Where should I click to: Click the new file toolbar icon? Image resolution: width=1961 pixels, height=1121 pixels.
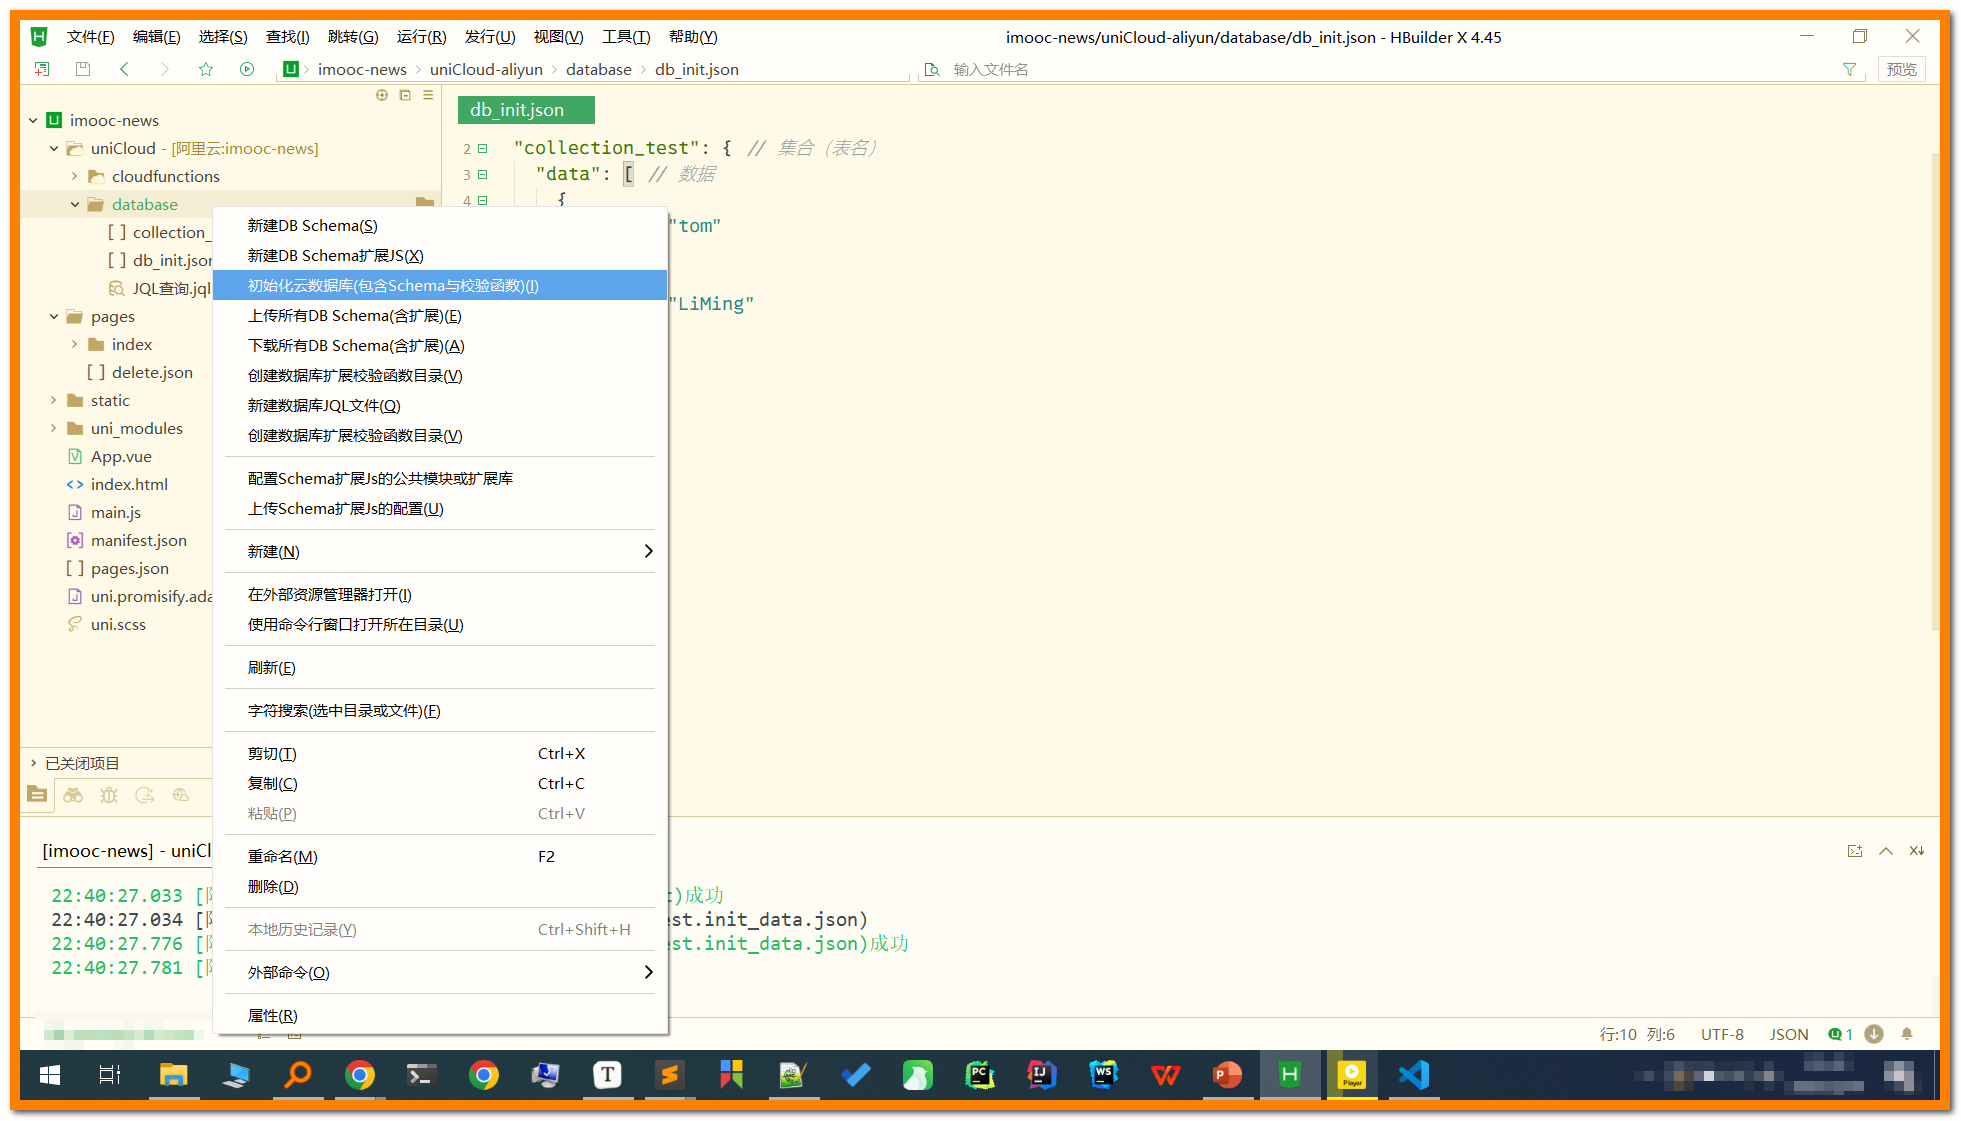(x=42, y=69)
